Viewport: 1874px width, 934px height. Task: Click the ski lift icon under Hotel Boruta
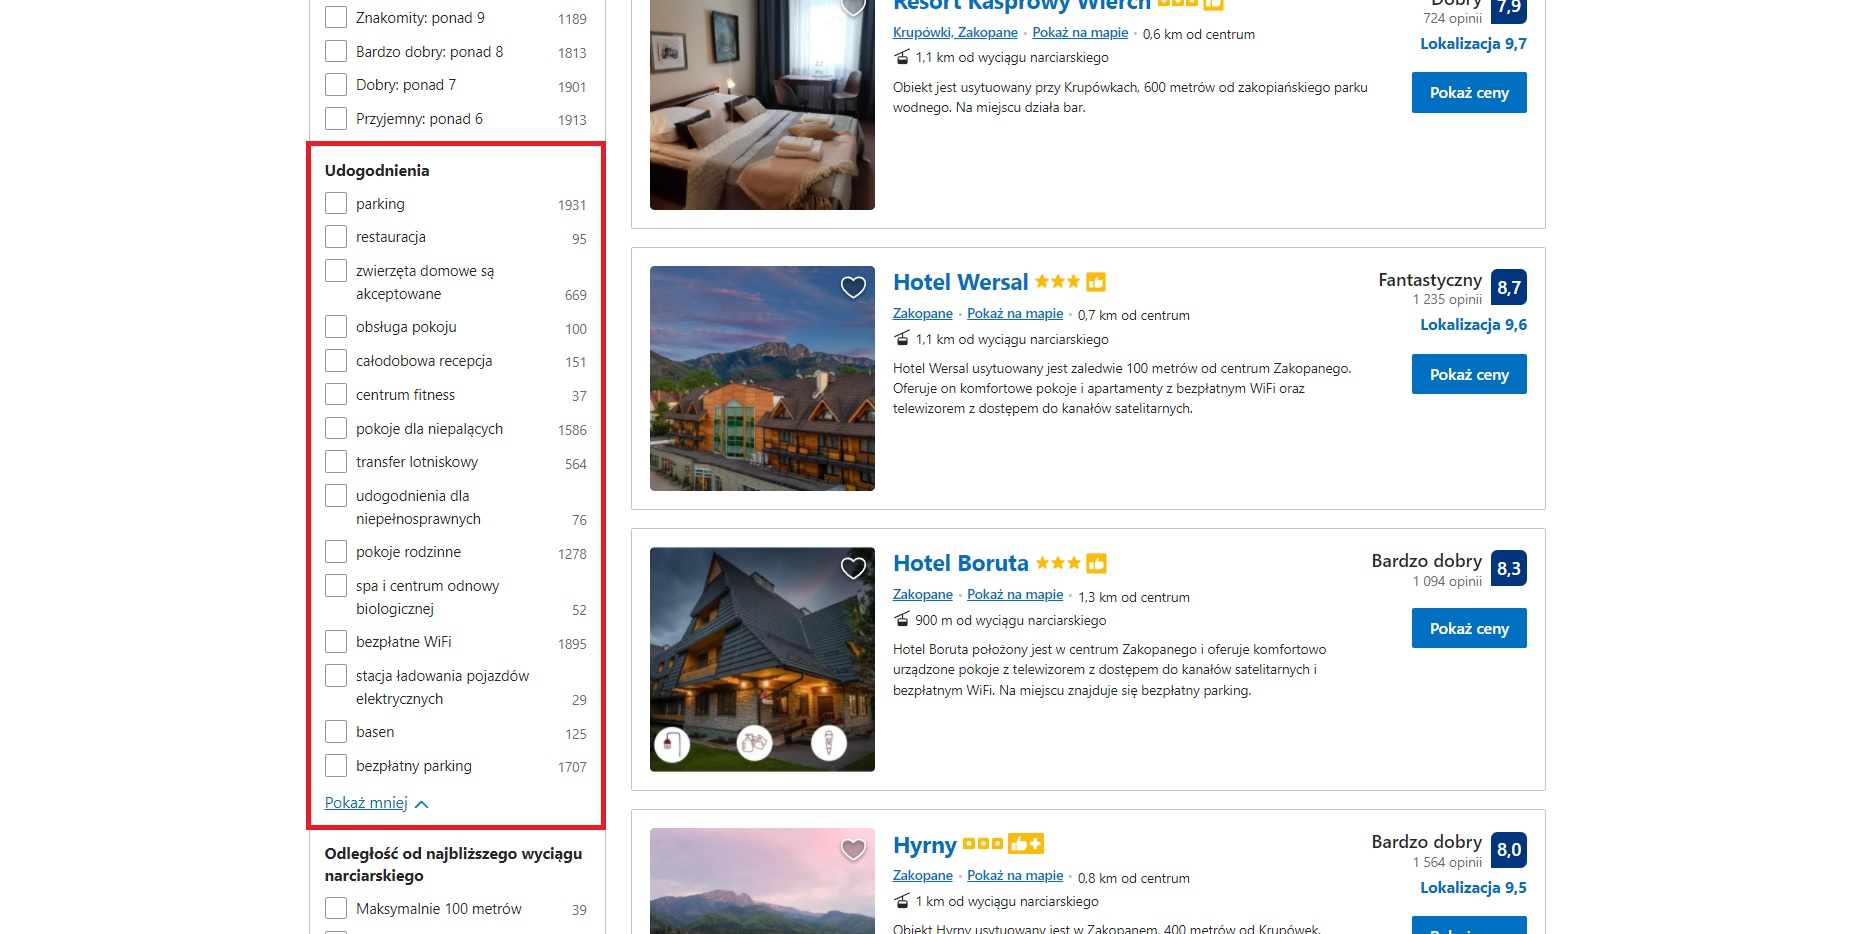point(902,620)
